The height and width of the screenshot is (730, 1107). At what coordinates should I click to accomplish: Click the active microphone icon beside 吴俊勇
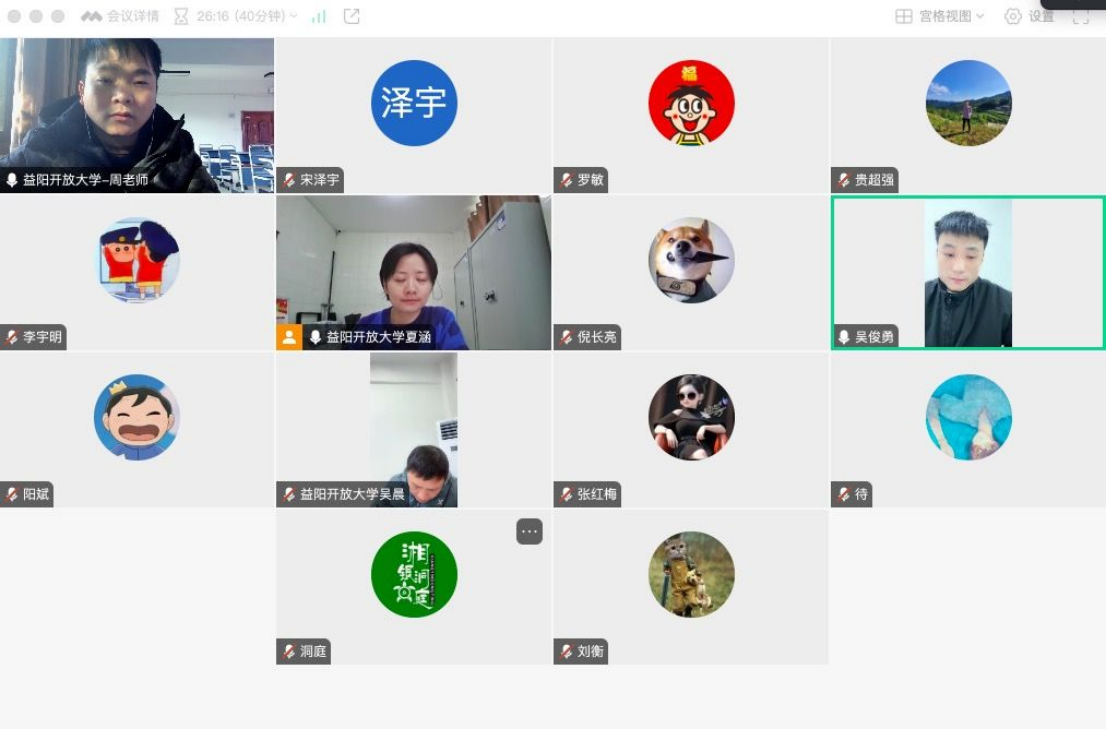coord(844,337)
